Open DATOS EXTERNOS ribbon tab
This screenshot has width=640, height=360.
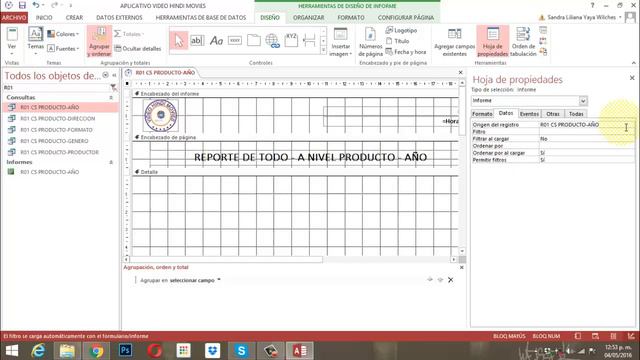point(119,18)
